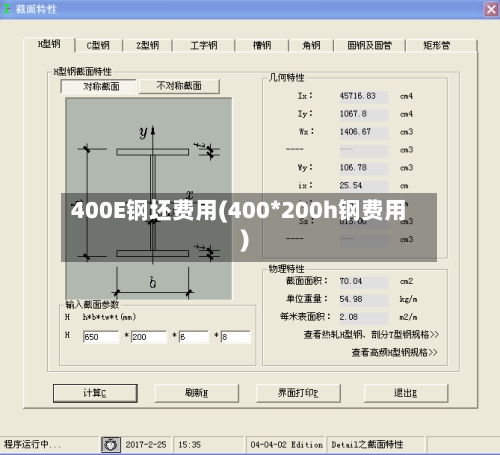Click the 刷新N button
This screenshot has height=455, width=500.
197,393
